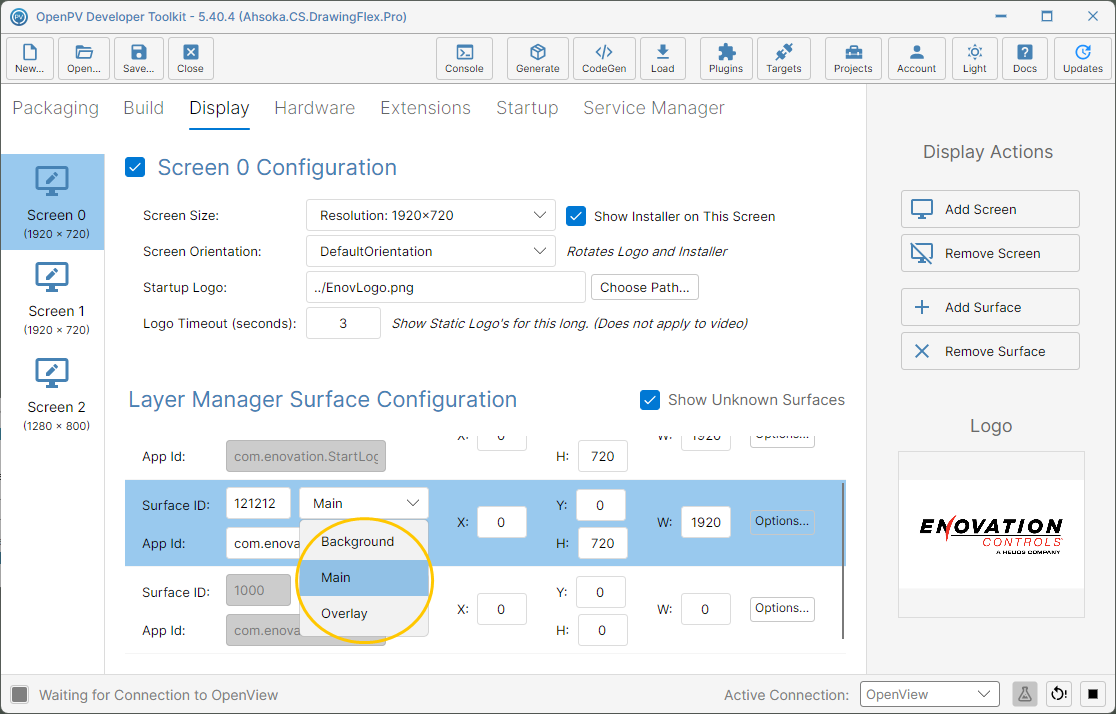Click the Choose Path... button
1116x714 pixels.
[645, 288]
